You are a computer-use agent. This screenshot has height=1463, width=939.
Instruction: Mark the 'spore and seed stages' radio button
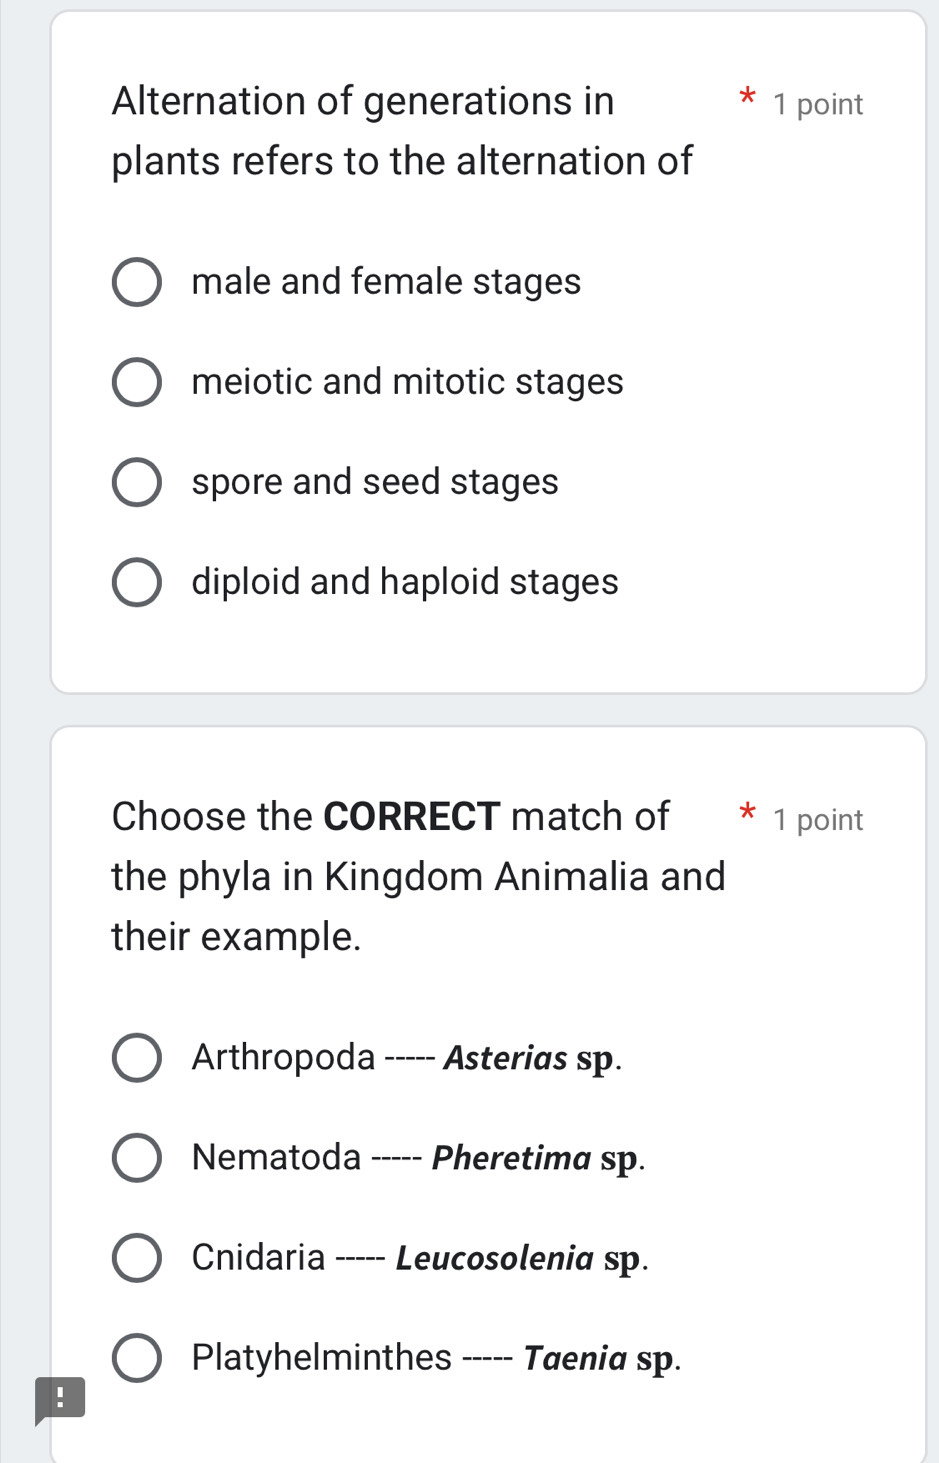coord(136,482)
